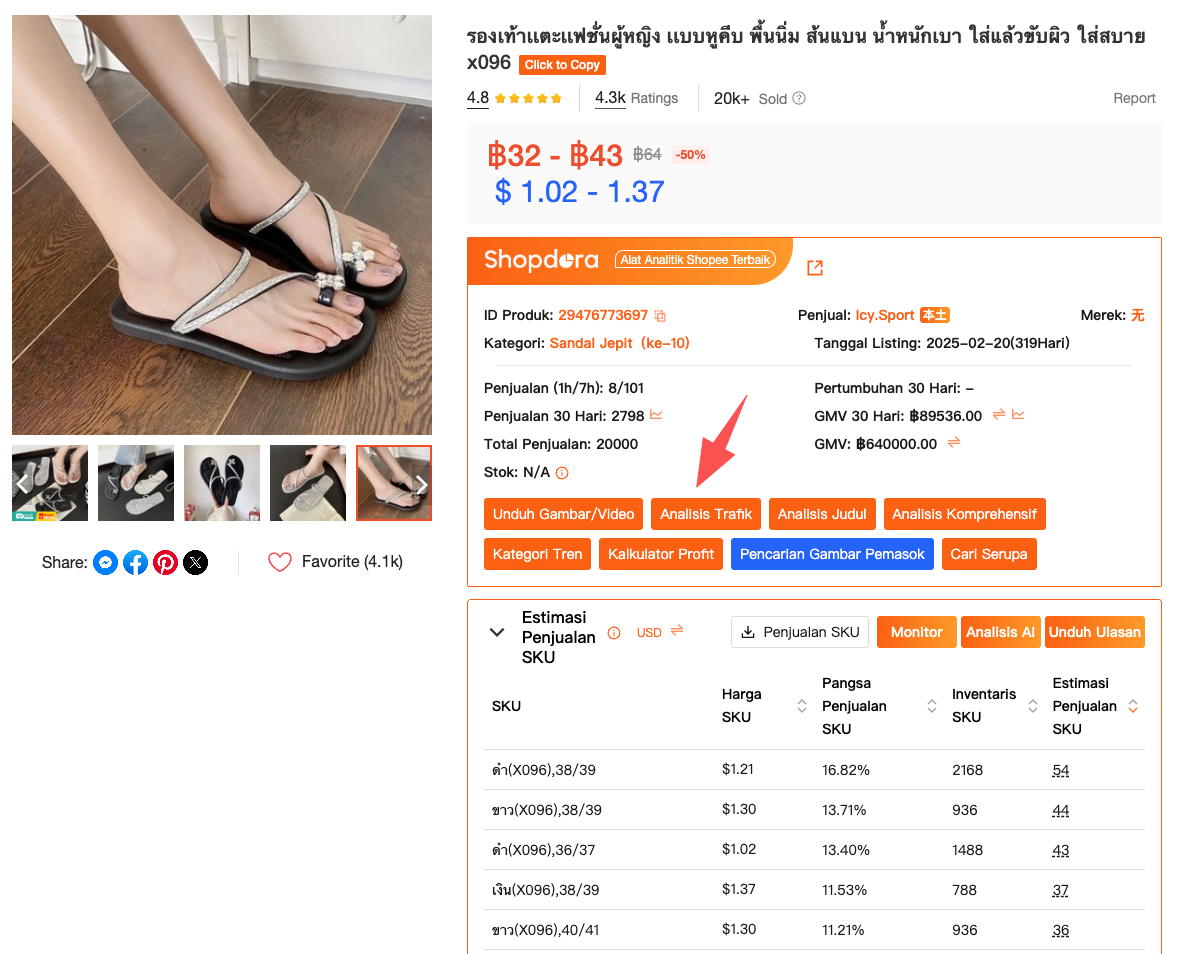Viewport: 1178px width, 954px height.
Task: Select the black sandals thumbnail
Action: [222, 483]
